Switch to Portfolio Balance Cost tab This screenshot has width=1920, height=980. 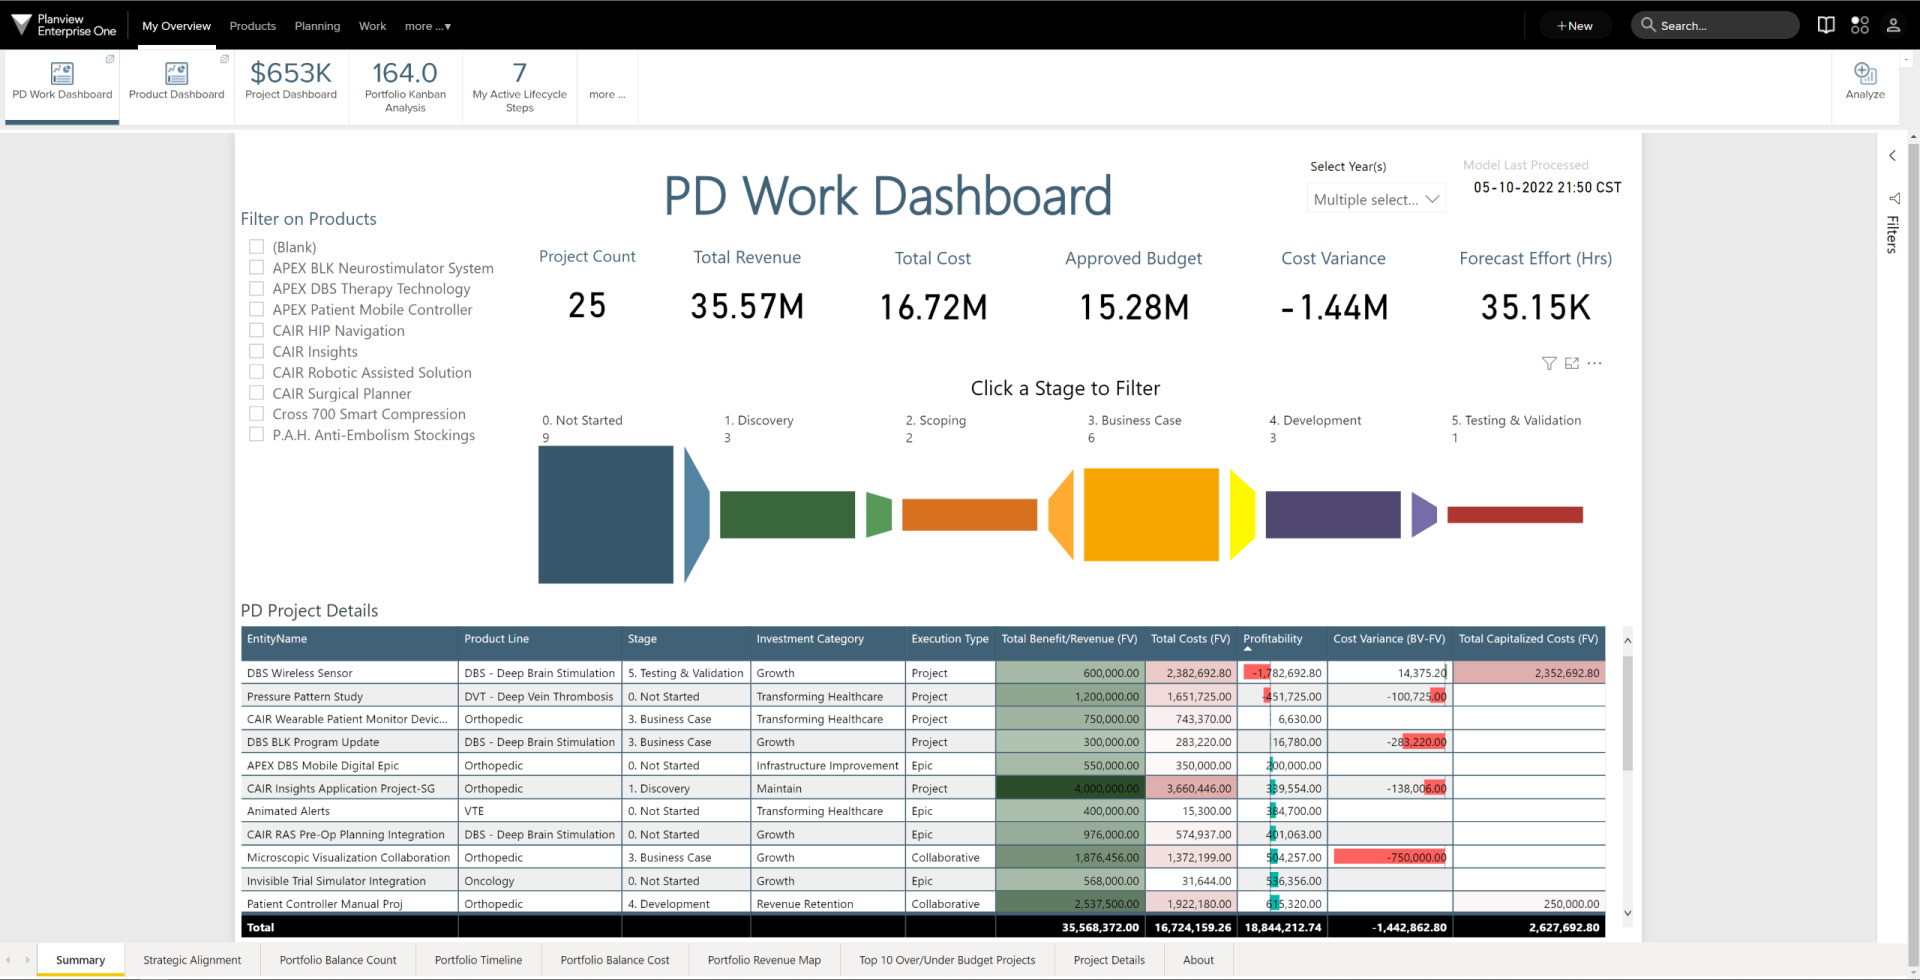pos(615,960)
